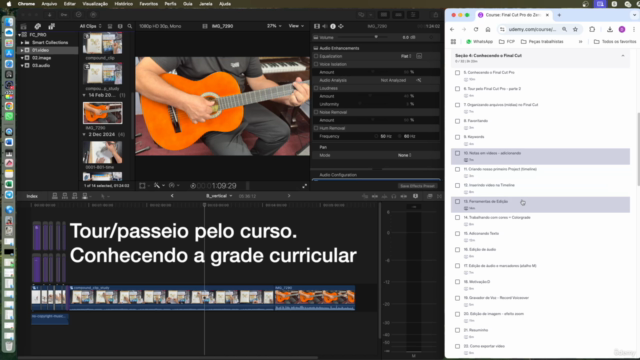Open the Histórico menu

click(123, 4)
